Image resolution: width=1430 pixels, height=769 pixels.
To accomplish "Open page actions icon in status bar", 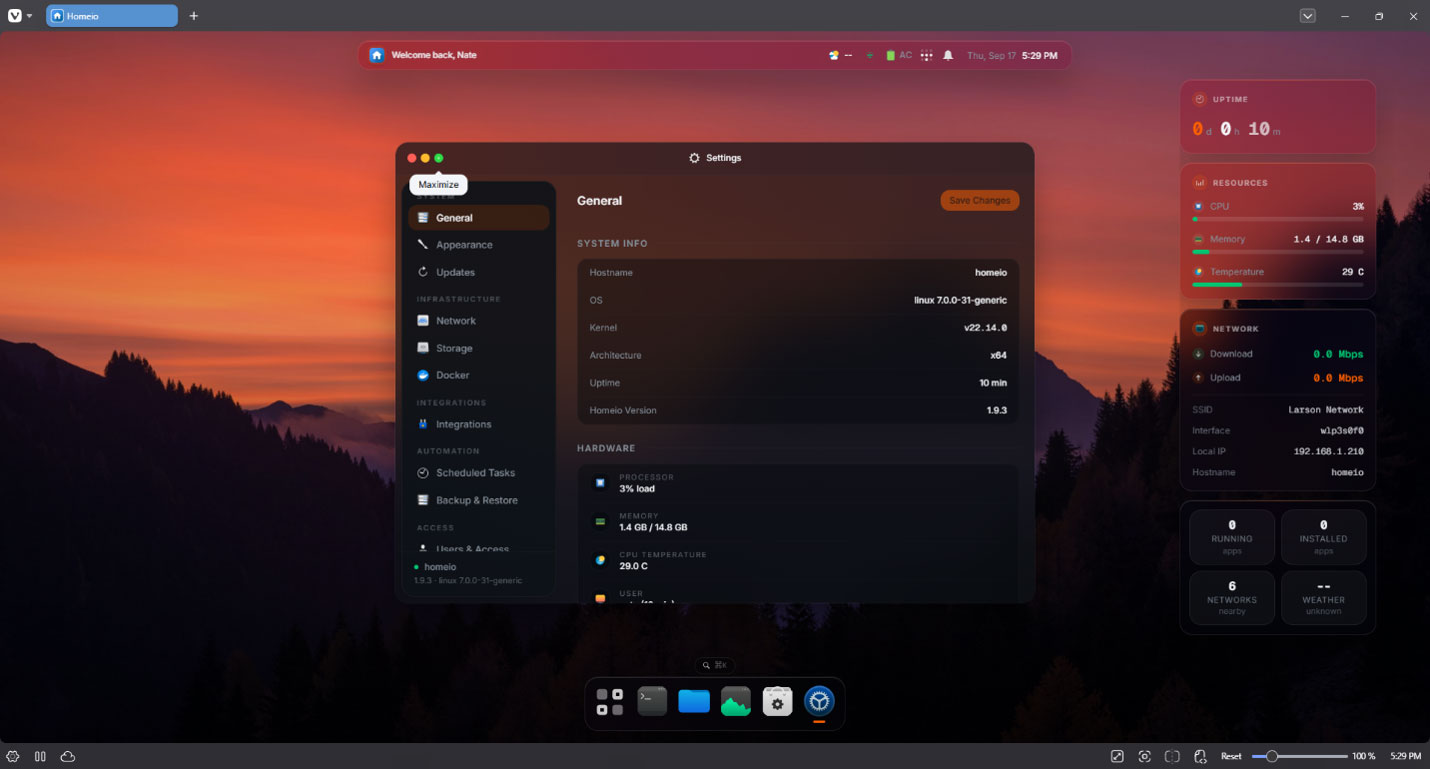I will (x=1201, y=756).
